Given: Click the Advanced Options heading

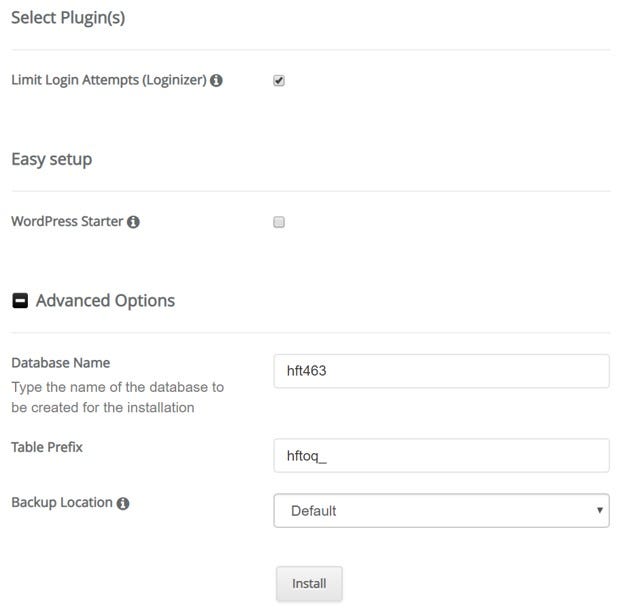Looking at the screenshot, I should pyautogui.click(x=105, y=301).
